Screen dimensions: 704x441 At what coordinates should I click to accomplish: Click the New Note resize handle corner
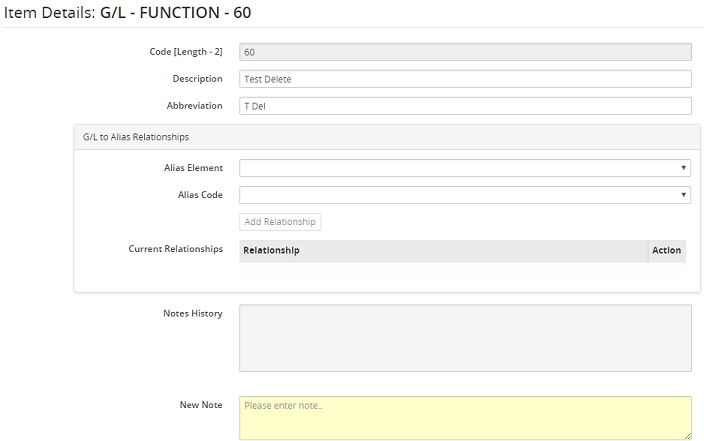click(687, 436)
